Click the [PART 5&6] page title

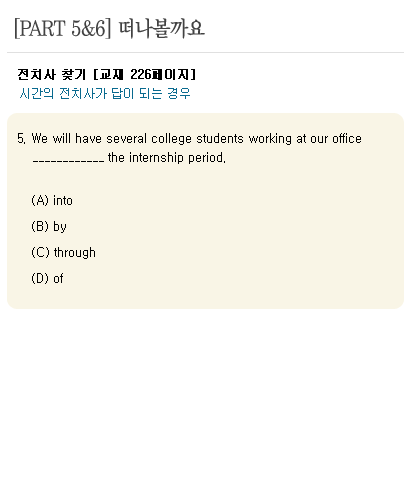coord(62,28)
